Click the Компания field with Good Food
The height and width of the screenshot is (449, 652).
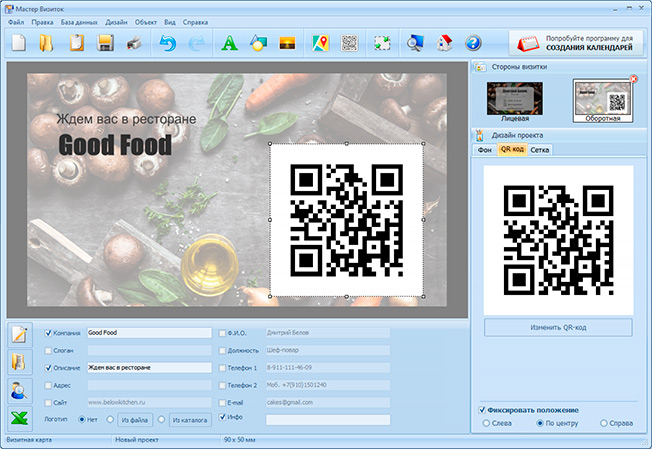click(149, 333)
